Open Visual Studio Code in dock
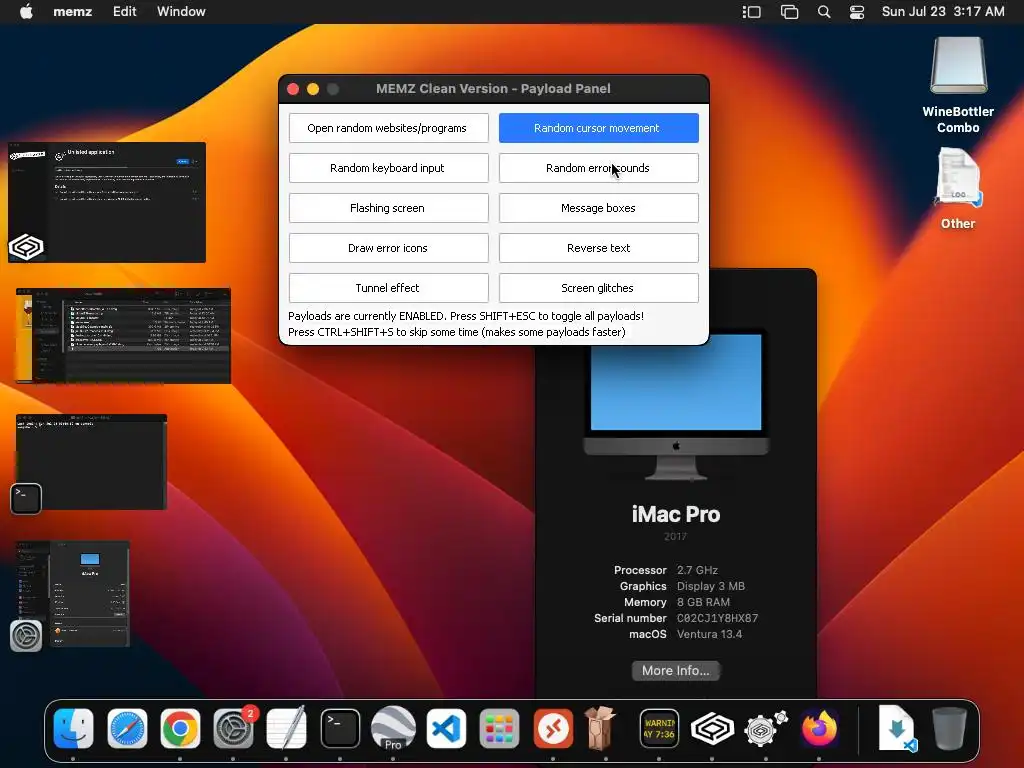This screenshot has width=1024, height=768. click(x=447, y=728)
